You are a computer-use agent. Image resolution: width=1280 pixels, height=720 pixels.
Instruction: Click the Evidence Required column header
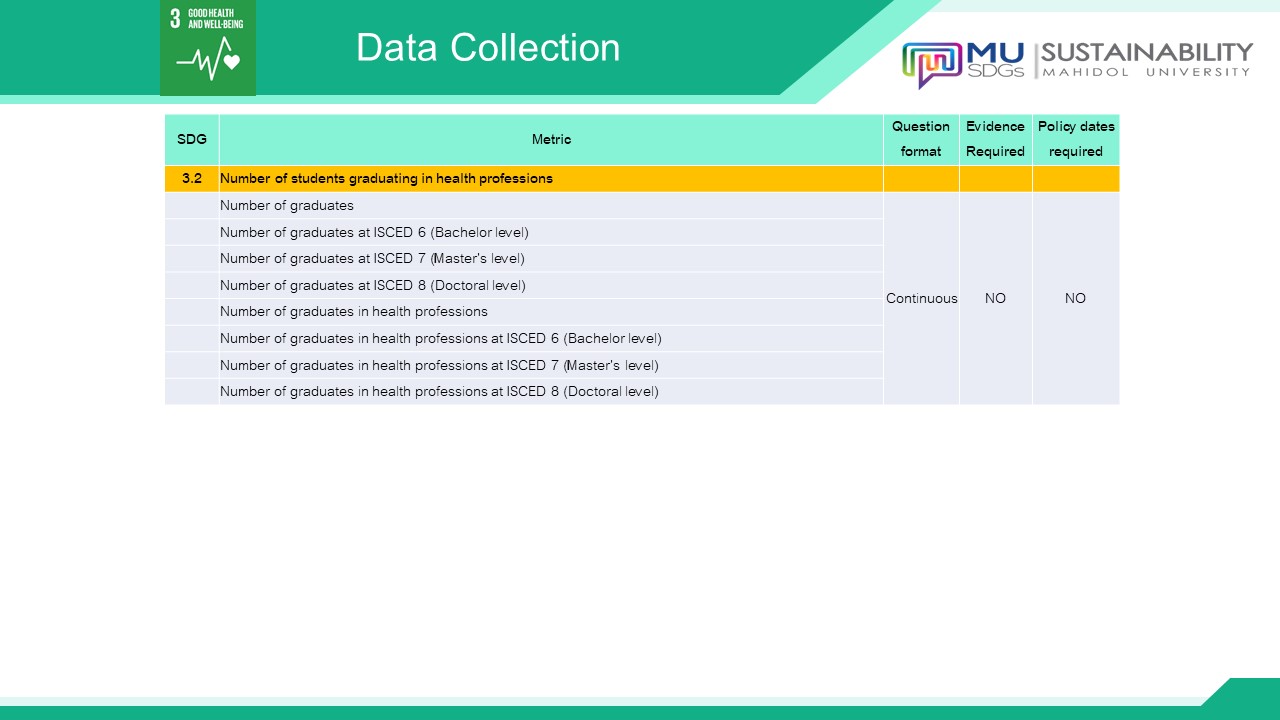tap(995, 139)
